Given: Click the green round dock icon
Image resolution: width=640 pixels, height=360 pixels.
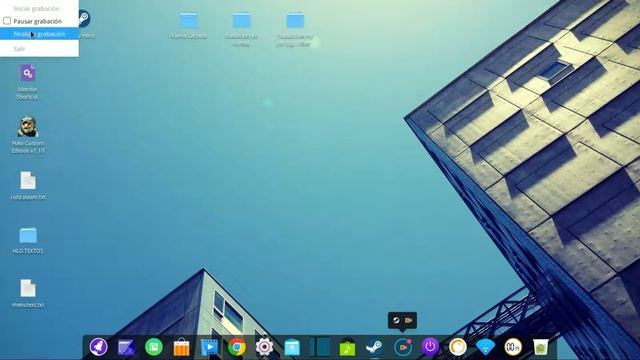Looking at the screenshot, I should click(154, 347).
